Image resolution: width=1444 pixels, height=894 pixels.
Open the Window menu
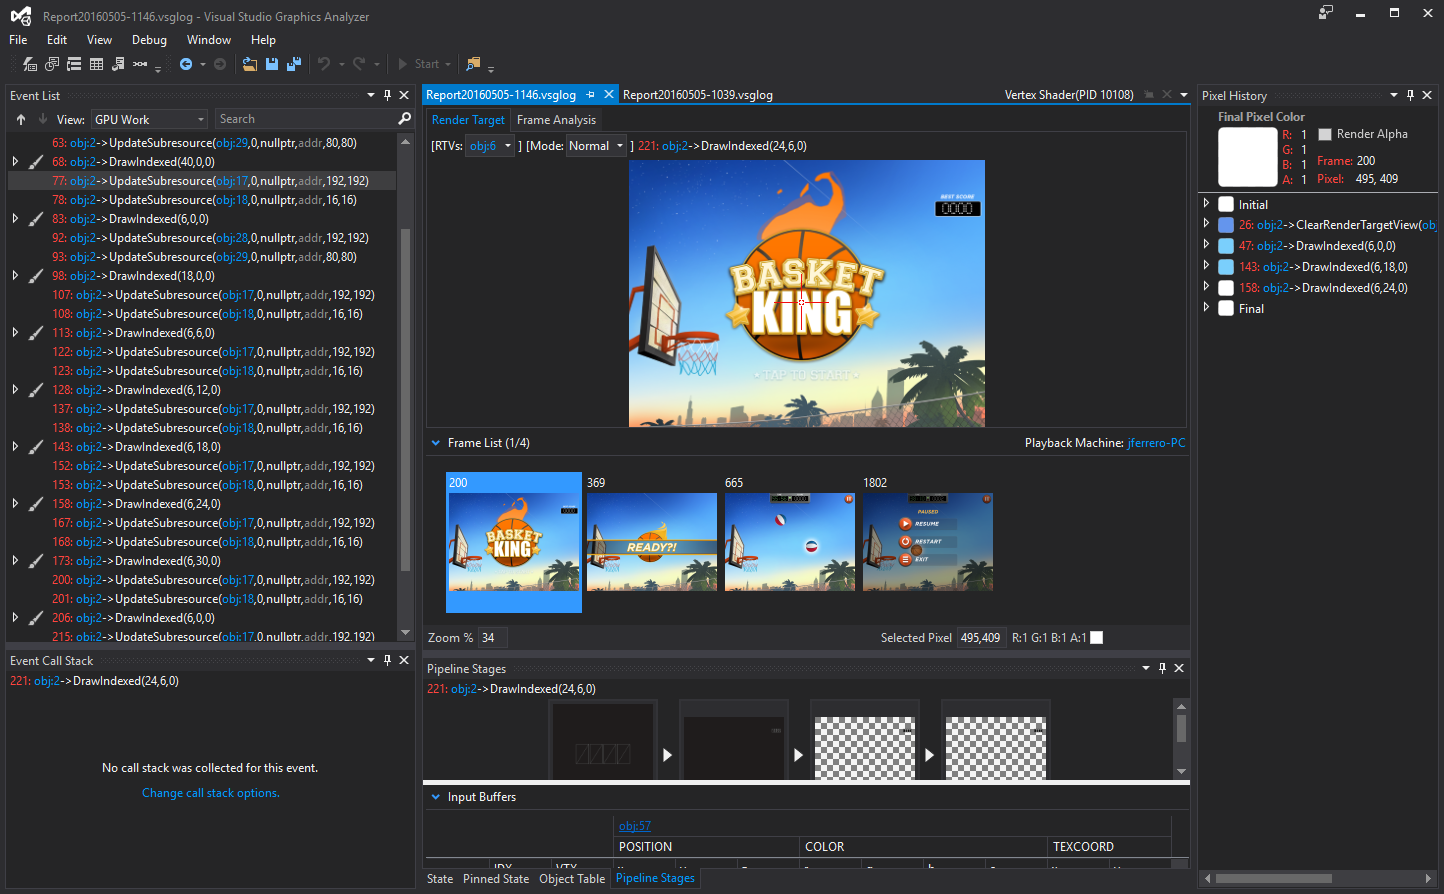[209, 40]
